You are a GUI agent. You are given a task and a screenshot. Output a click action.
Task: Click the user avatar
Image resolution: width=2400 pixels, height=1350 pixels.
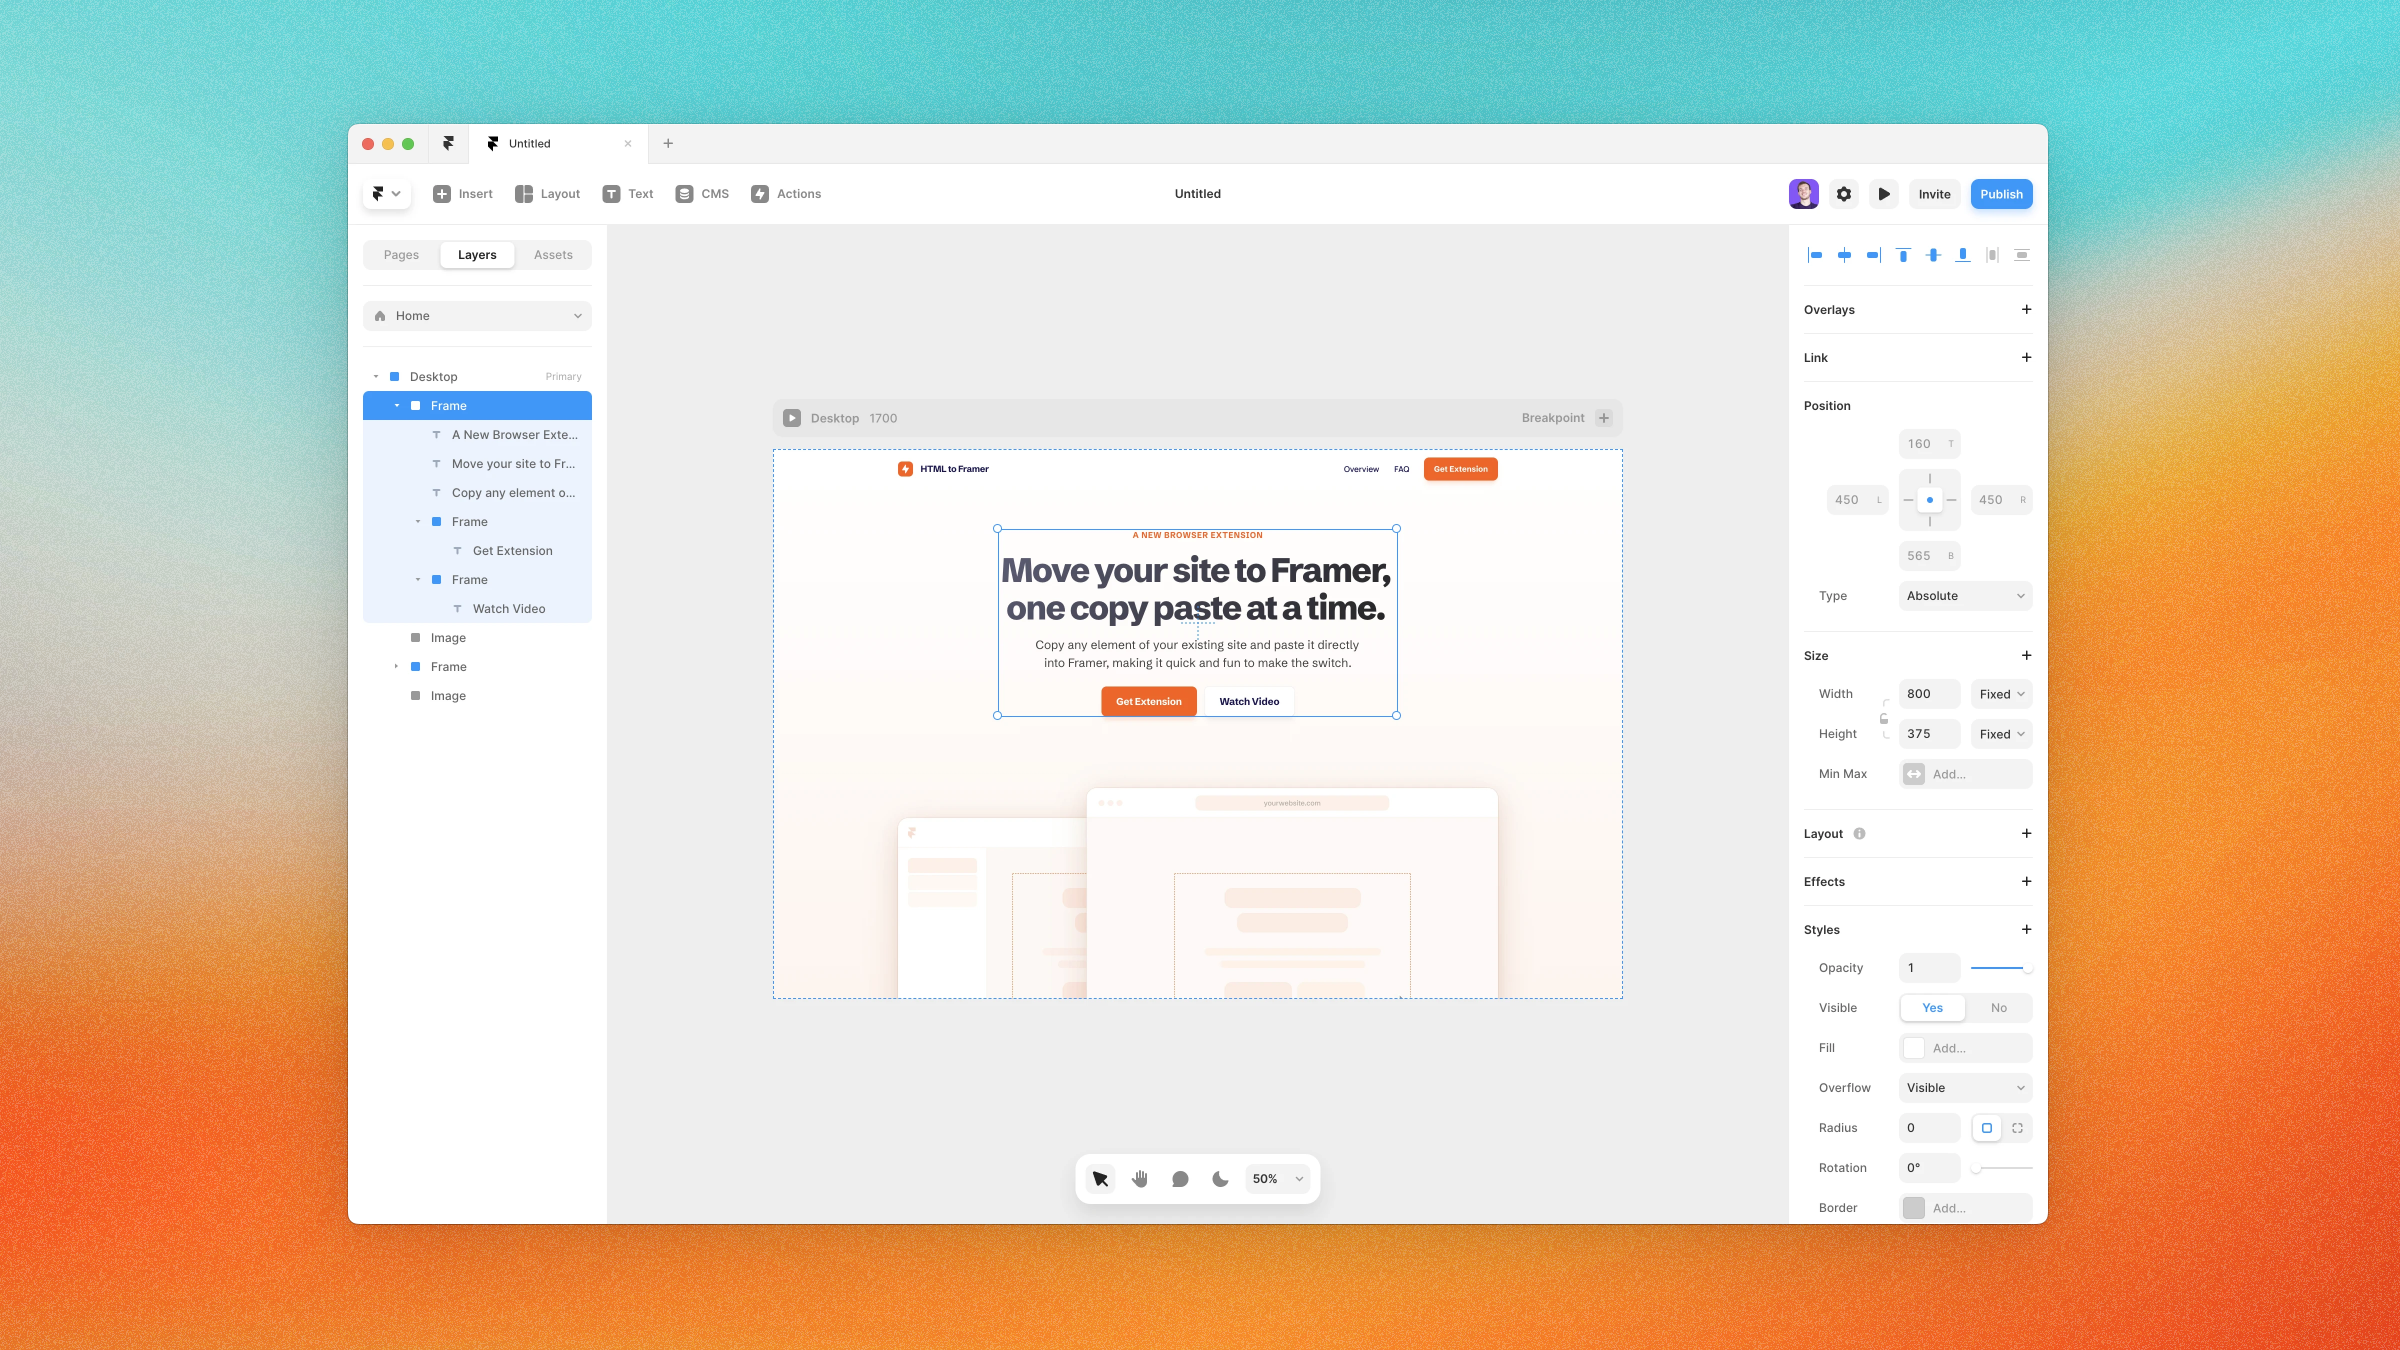pyautogui.click(x=1804, y=194)
